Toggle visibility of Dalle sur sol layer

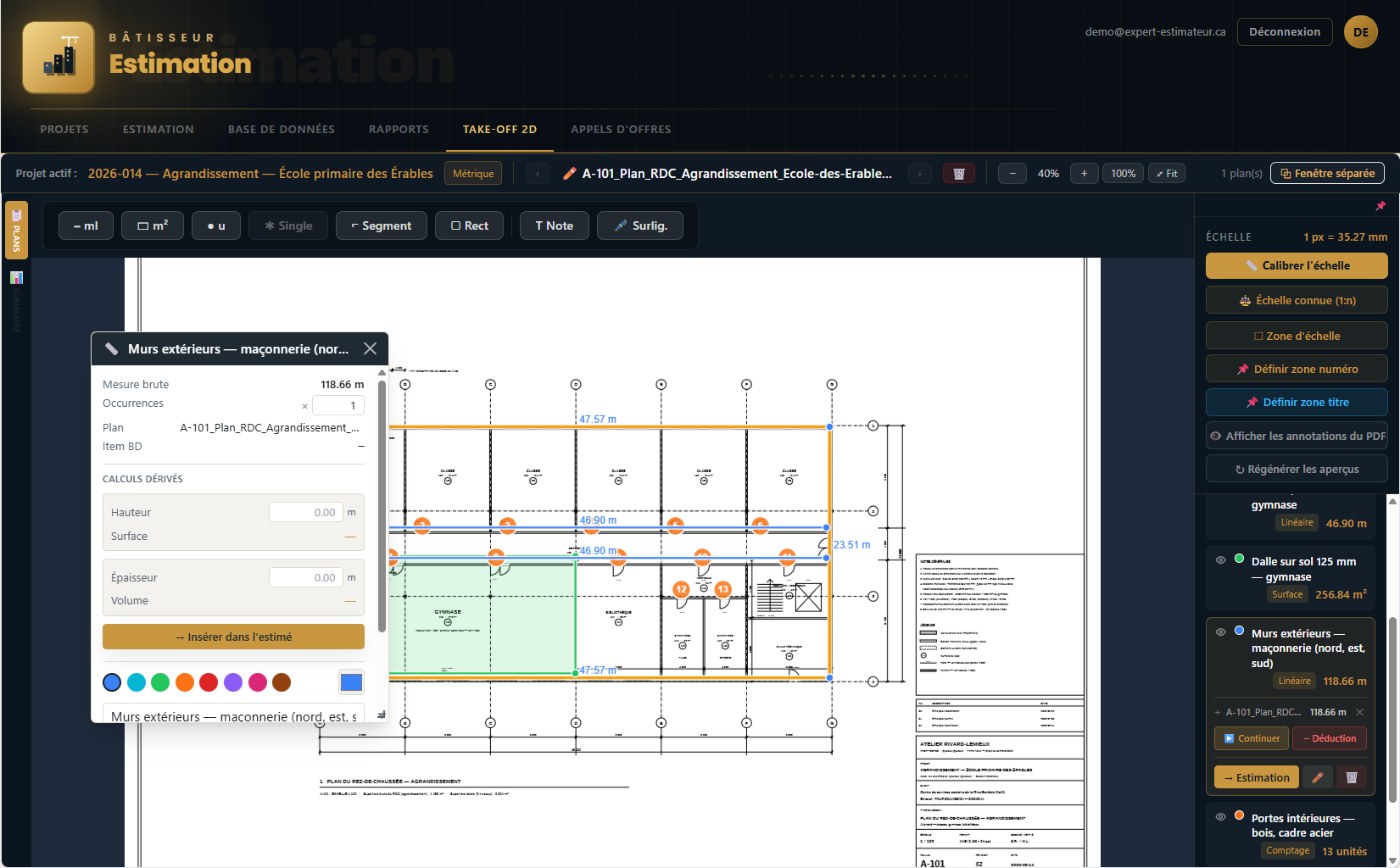tap(1220, 560)
